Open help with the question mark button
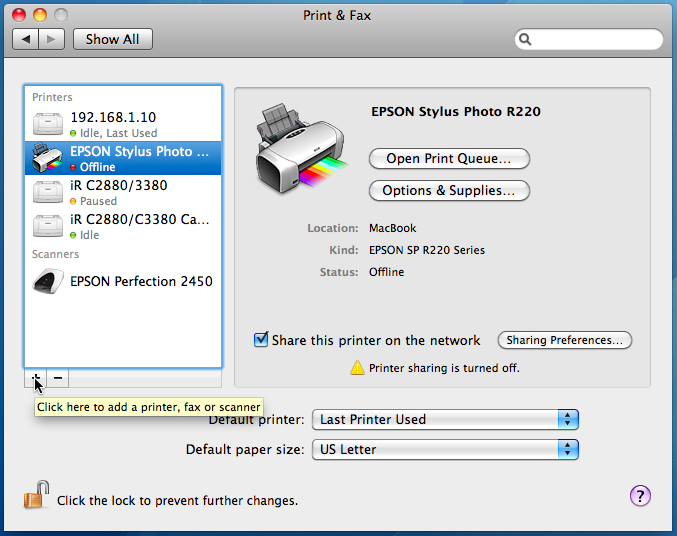The image size is (677, 536). click(x=640, y=496)
